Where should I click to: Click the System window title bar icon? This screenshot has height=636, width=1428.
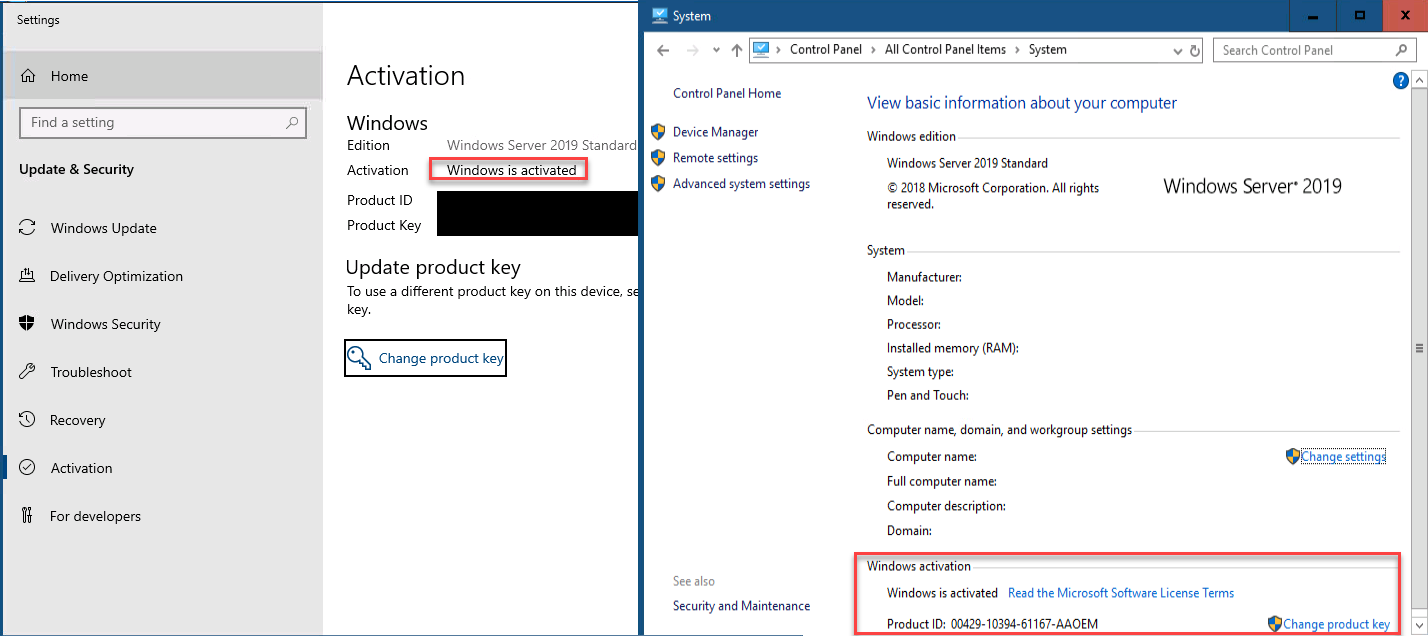pos(660,15)
